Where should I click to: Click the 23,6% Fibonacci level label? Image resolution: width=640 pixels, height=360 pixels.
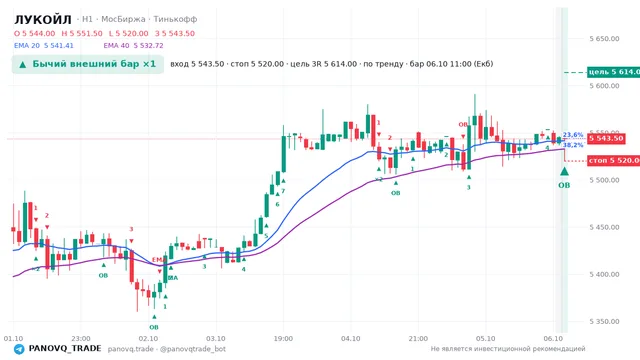tap(573, 135)
